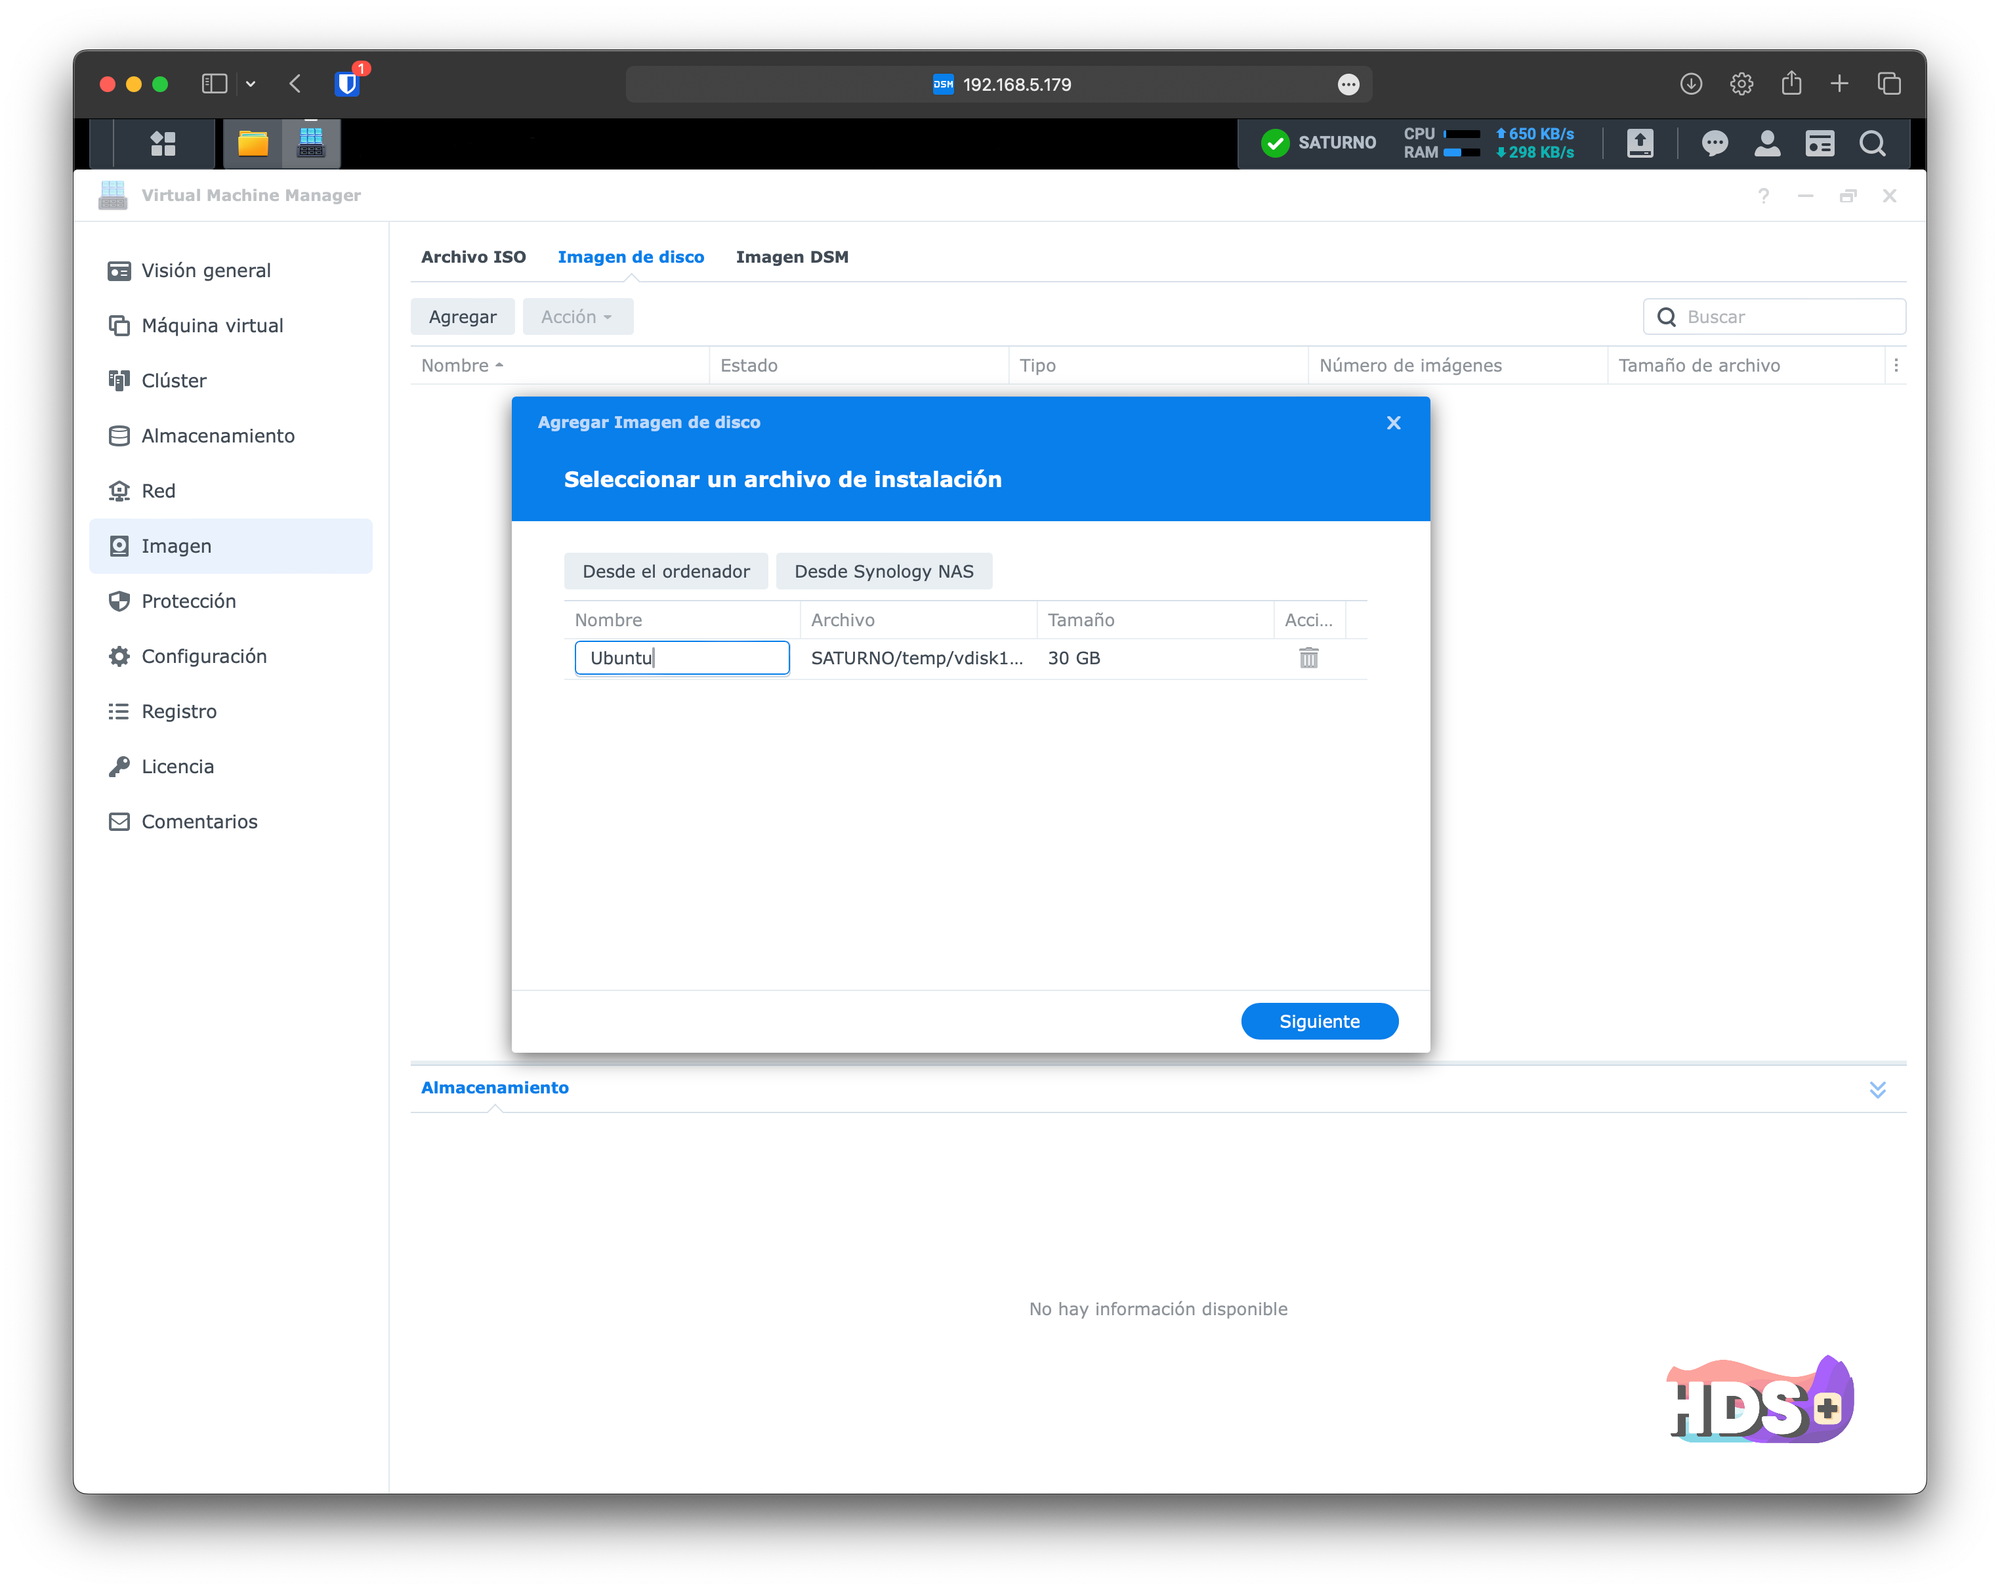Open the browser extension gear icon
Screen dimensions: 2000x1591
tap(1741, 84)
